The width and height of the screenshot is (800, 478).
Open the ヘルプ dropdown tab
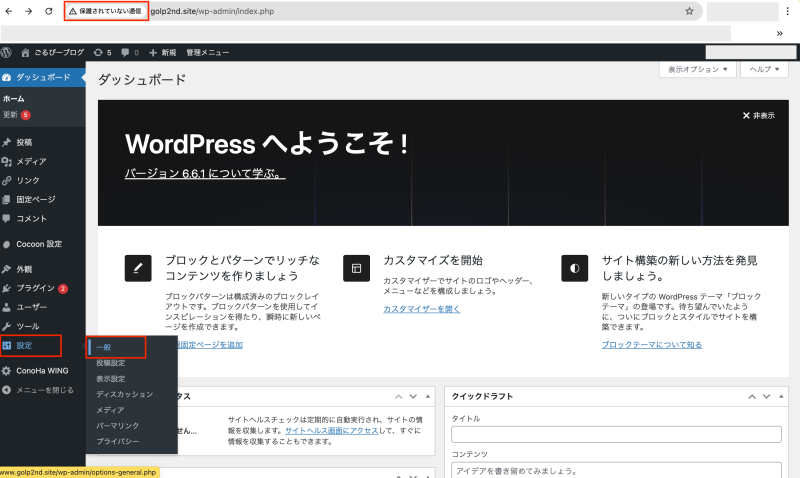[x=766, y=70]
